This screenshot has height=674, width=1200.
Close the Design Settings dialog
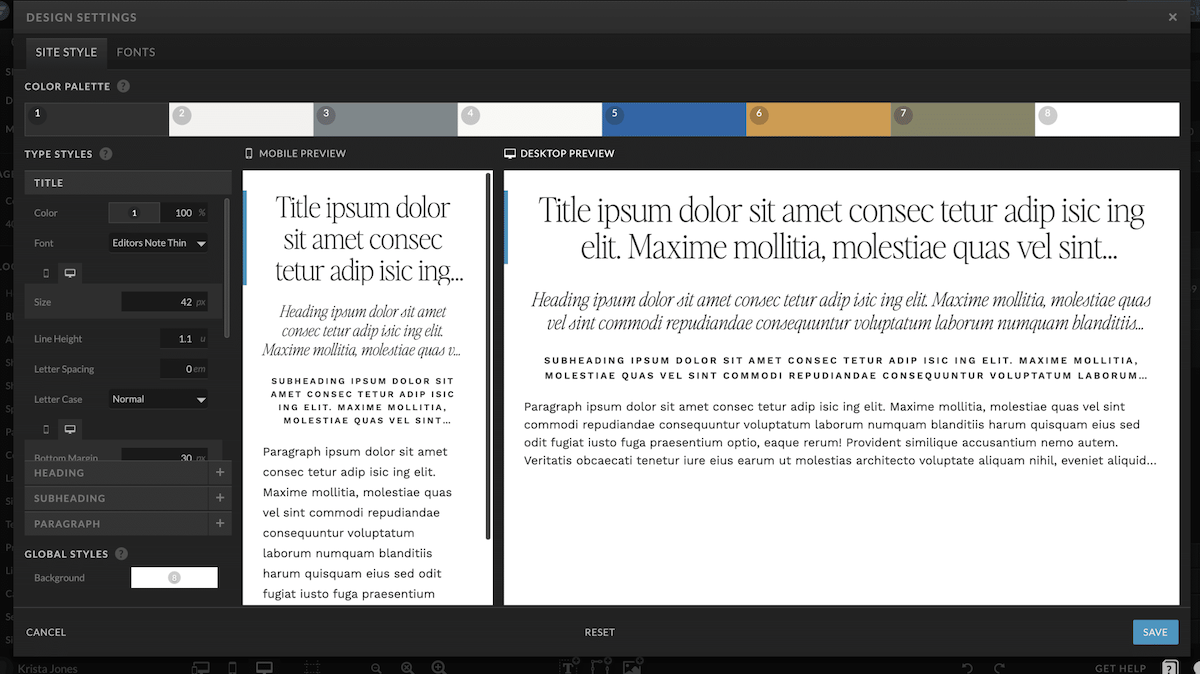coord(1172,17)
